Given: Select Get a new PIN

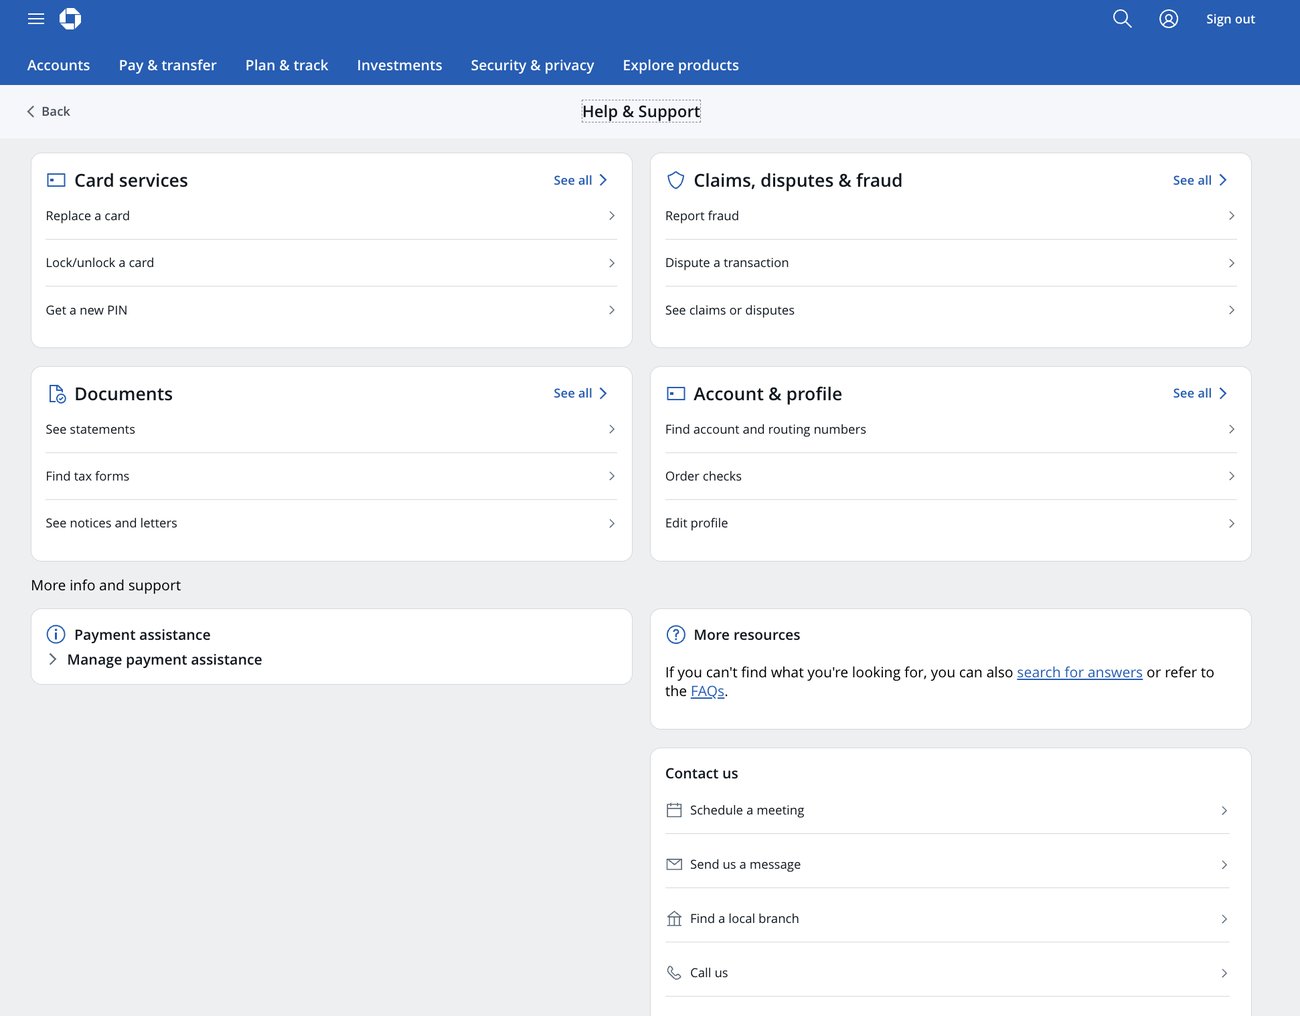Looking at the screenshot, I should (x=331, y=310).
